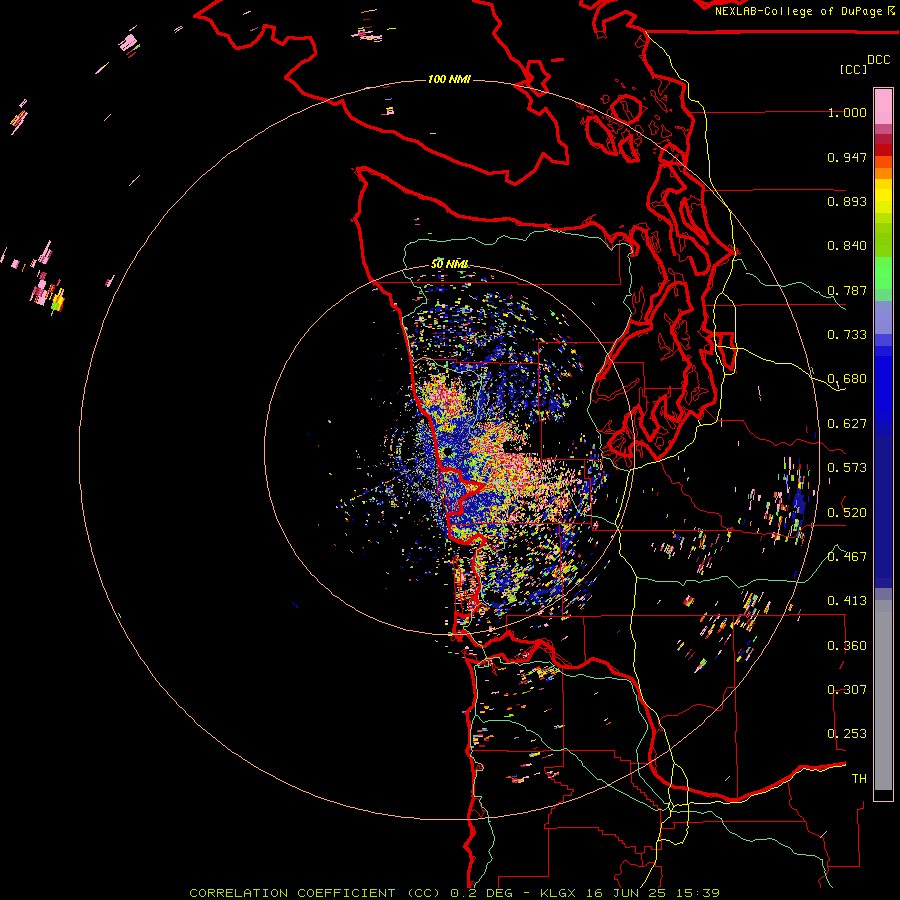Screen dimensions: 900x900
Task: Click the 0.413 value on the scale
Action: [x=847, y=601]
